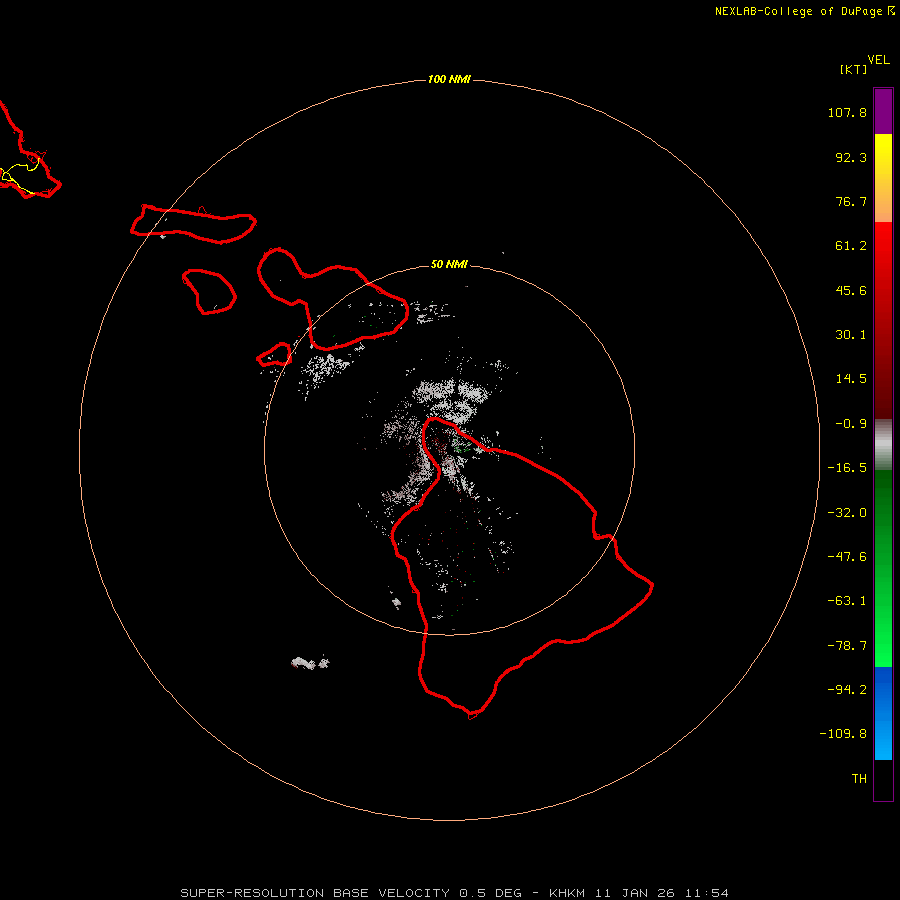Click the 14.5 legend value

click(x=851, y=379)
